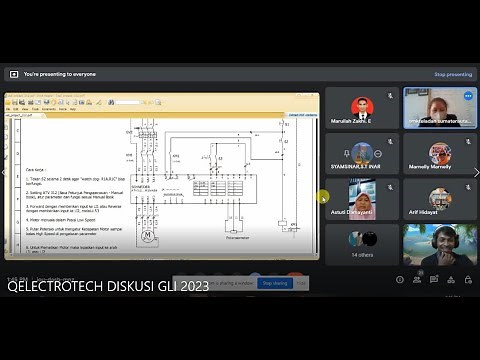This screenshot has height=360, width=480.
Task: Click muted mic icon on Astuti Damayanti tile
Action: 390,188
